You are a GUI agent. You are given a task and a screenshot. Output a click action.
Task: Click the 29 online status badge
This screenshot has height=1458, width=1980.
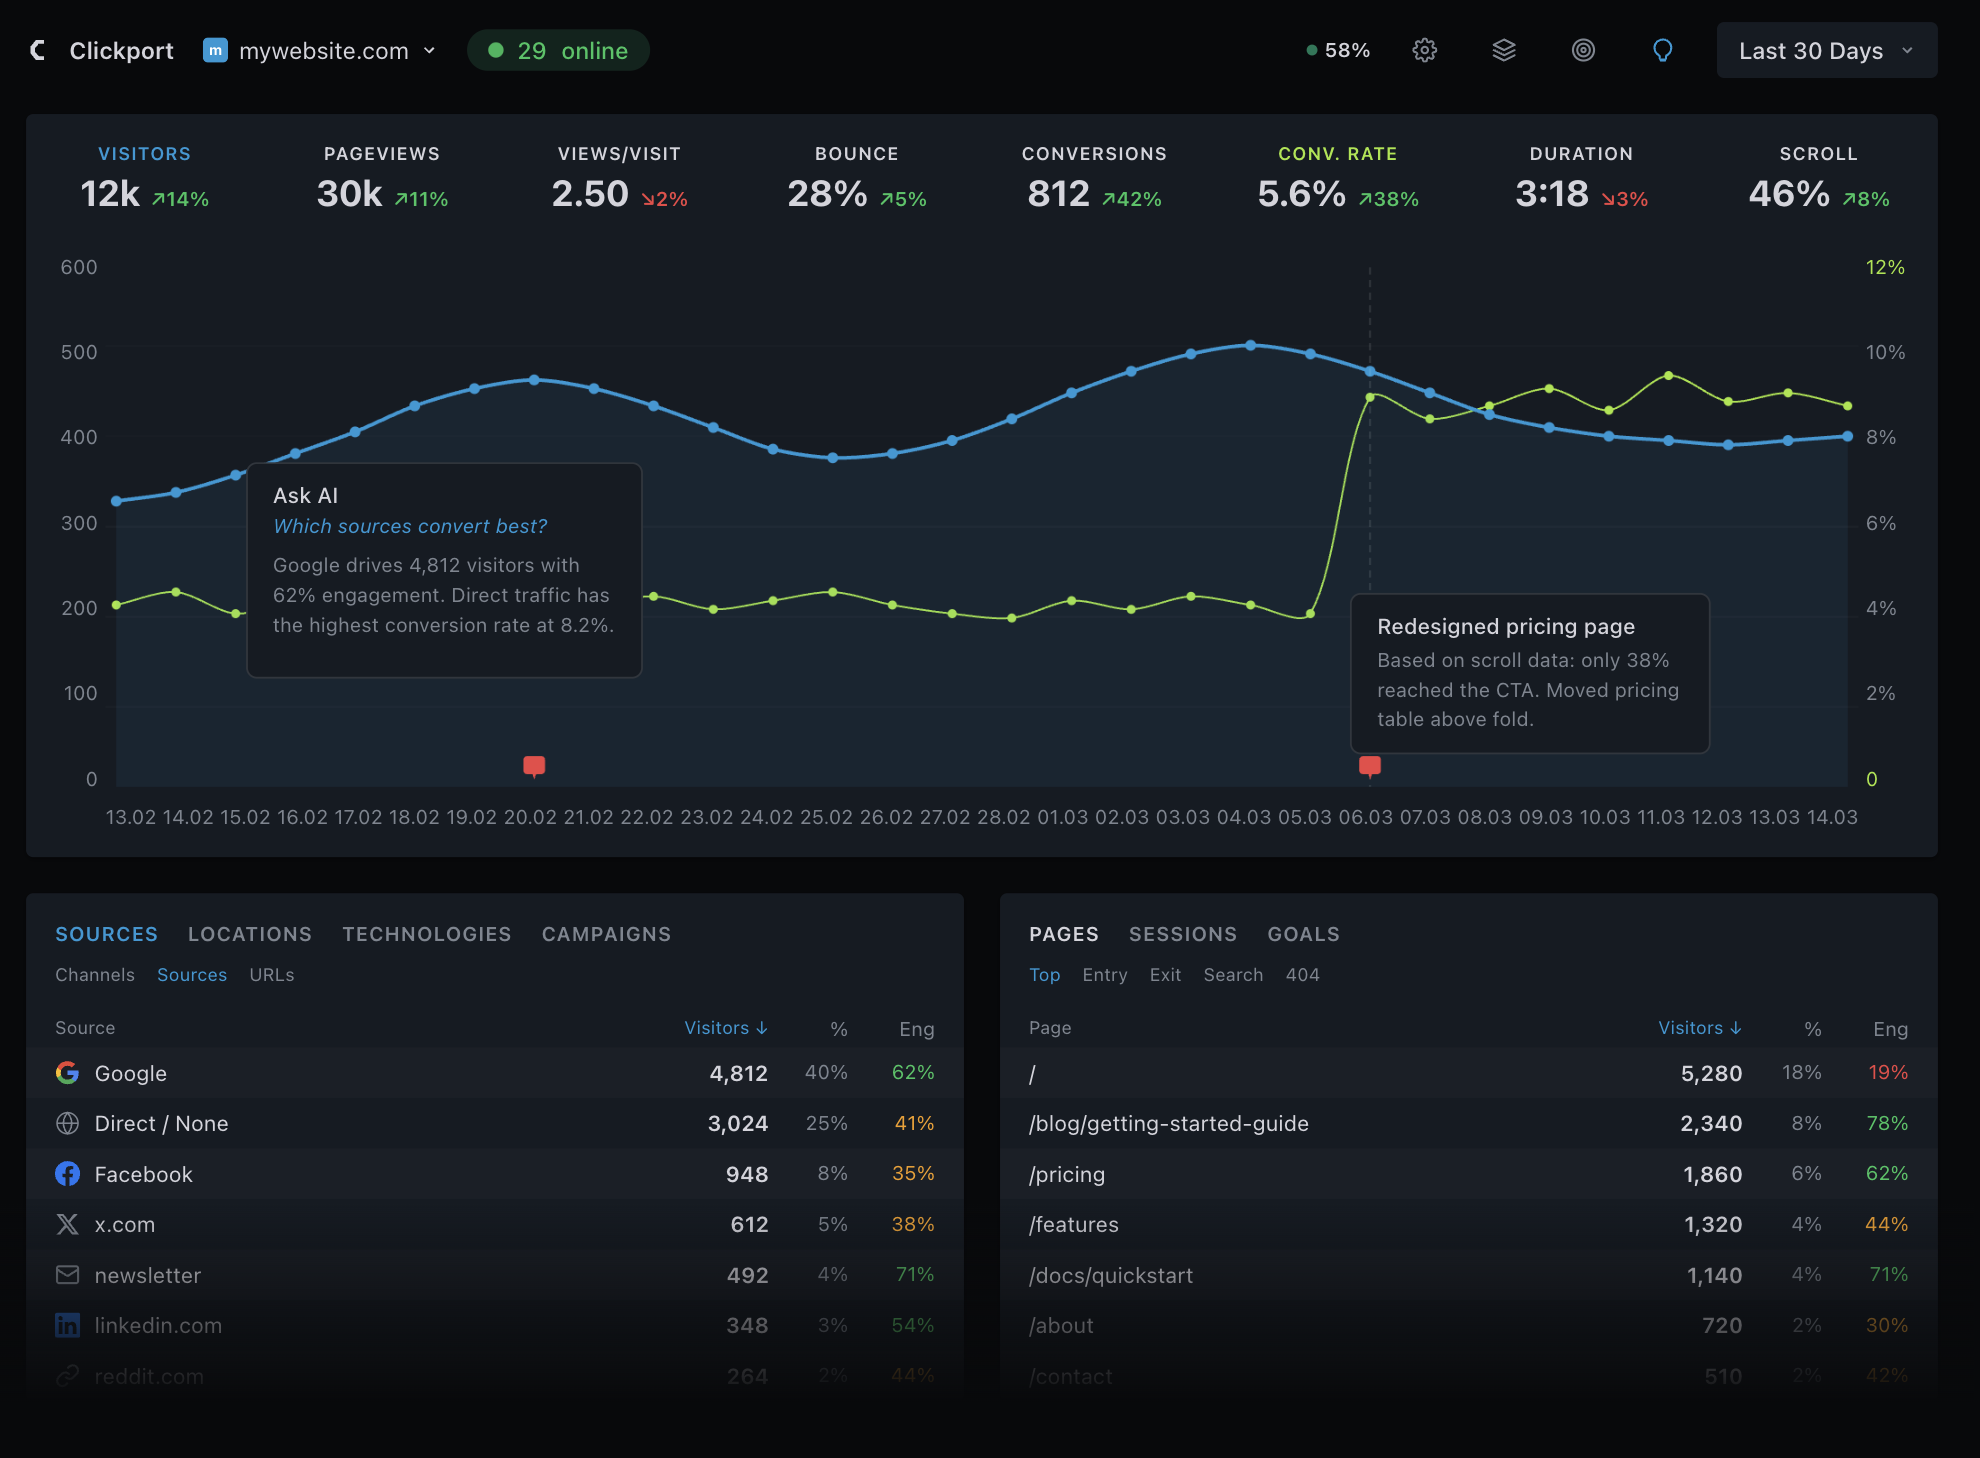point(558,50)
